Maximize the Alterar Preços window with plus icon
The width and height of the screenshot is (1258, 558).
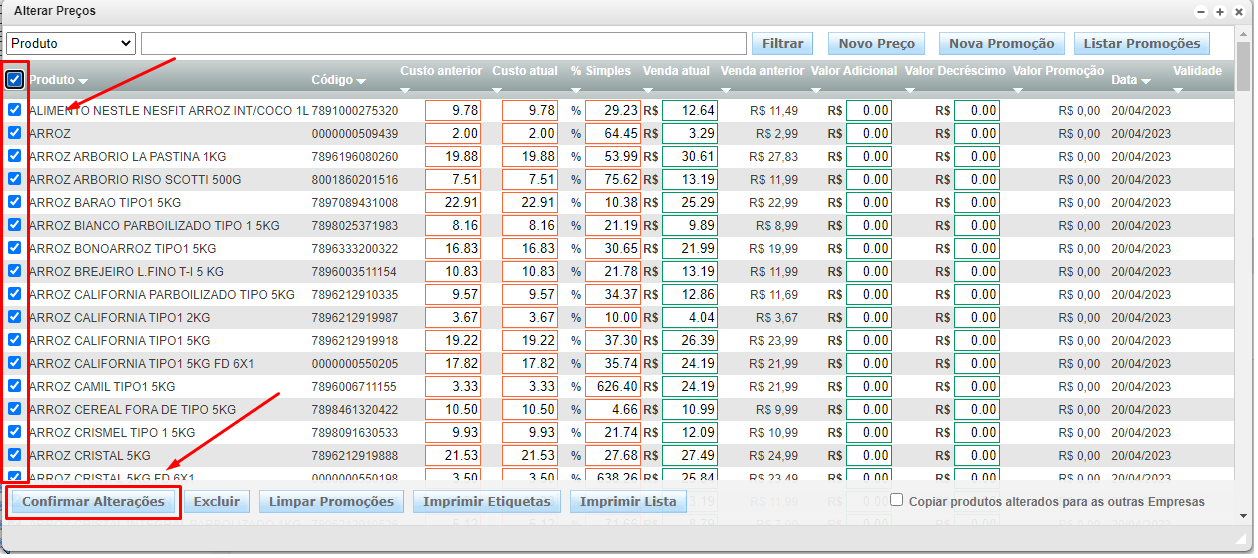pos(1219,12)
